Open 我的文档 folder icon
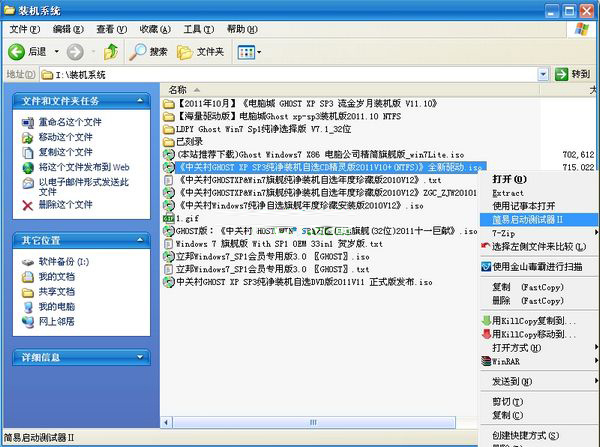 tap(28, 277)
